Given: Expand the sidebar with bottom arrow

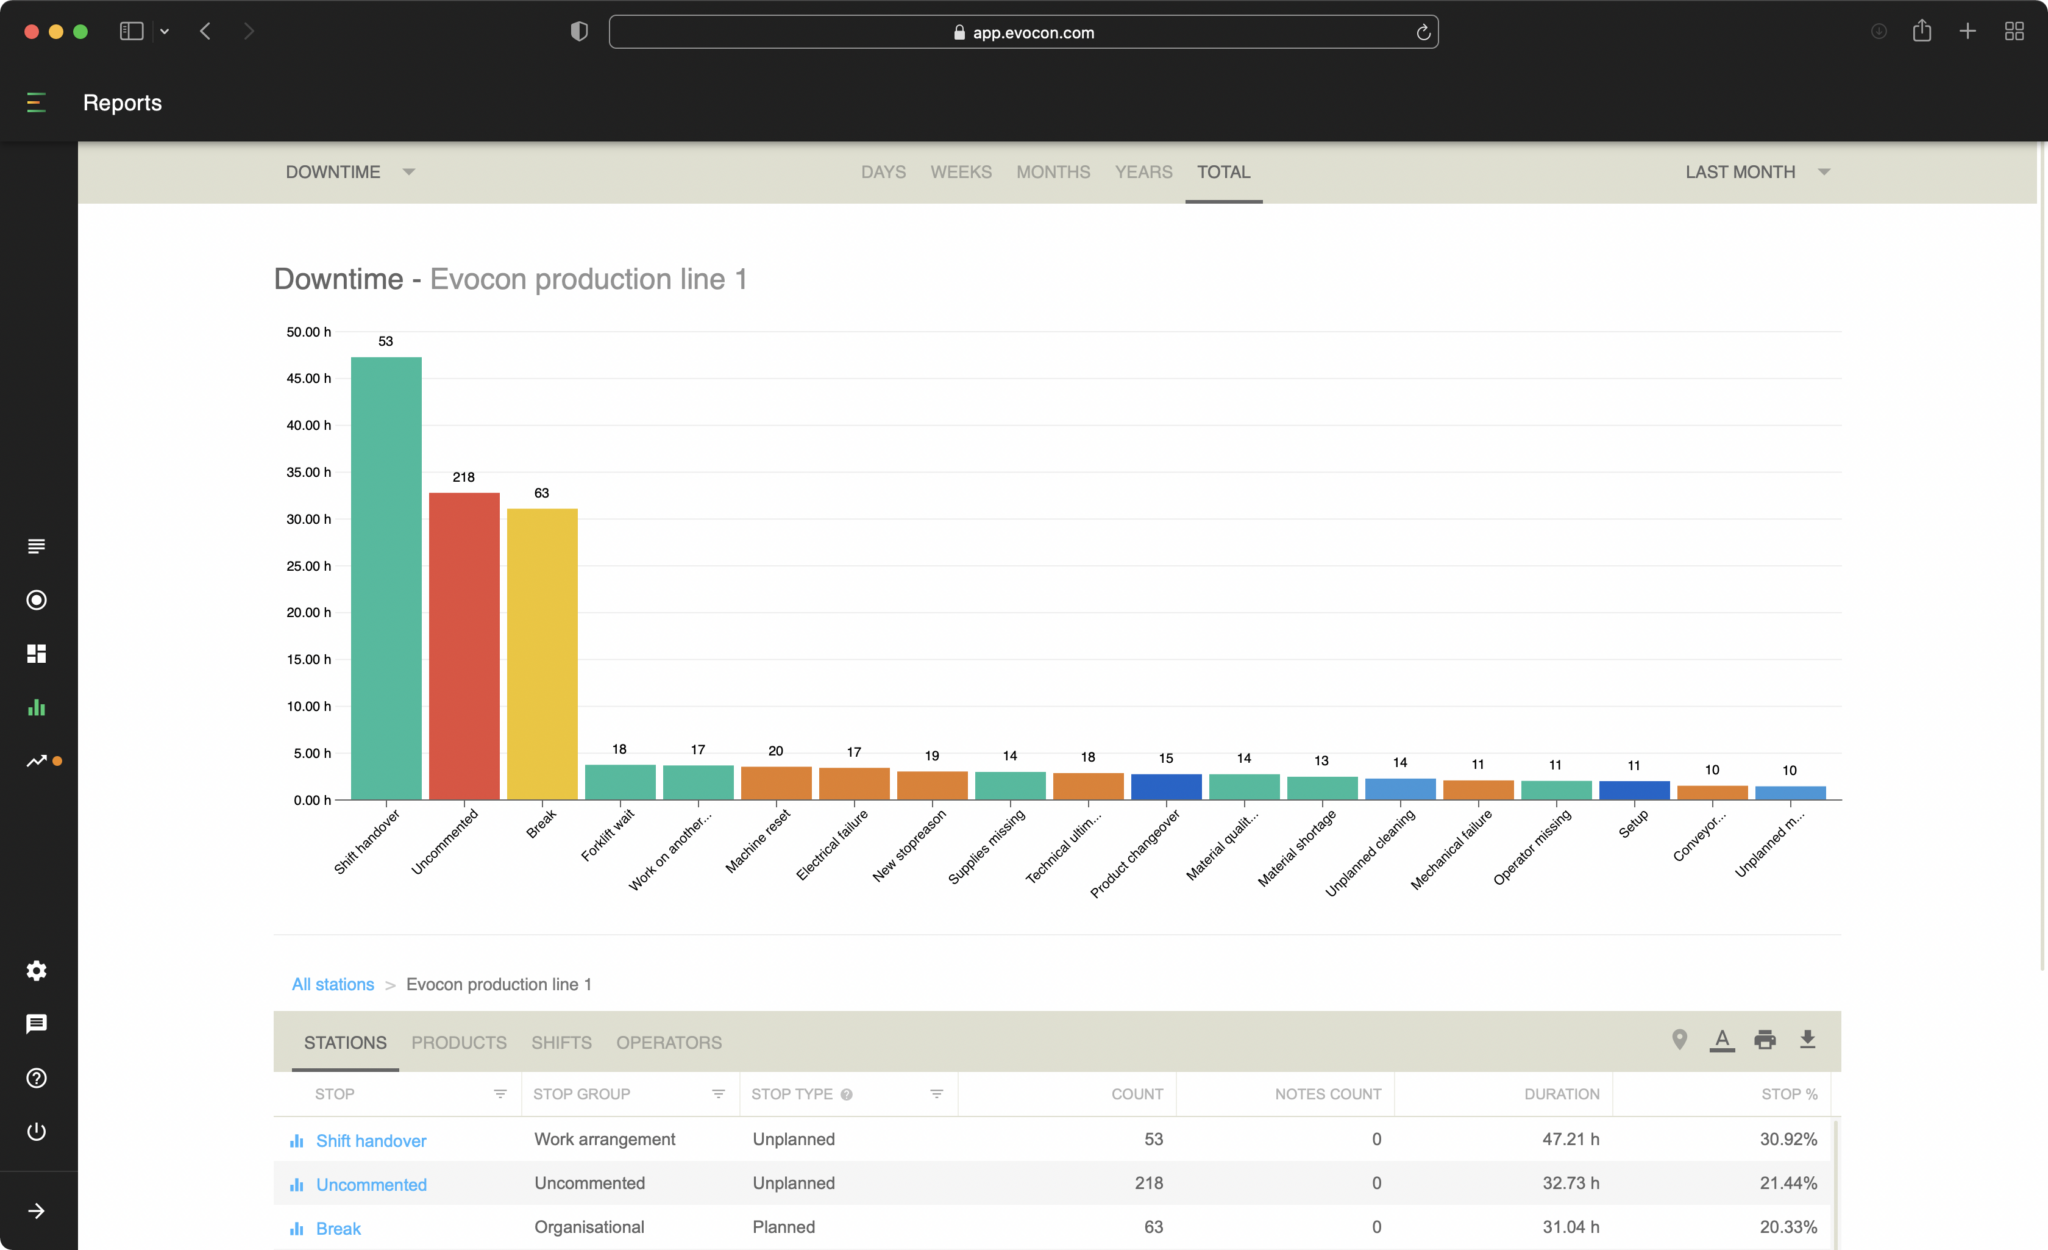Looking at the screenshot, I should [37, 1211].
